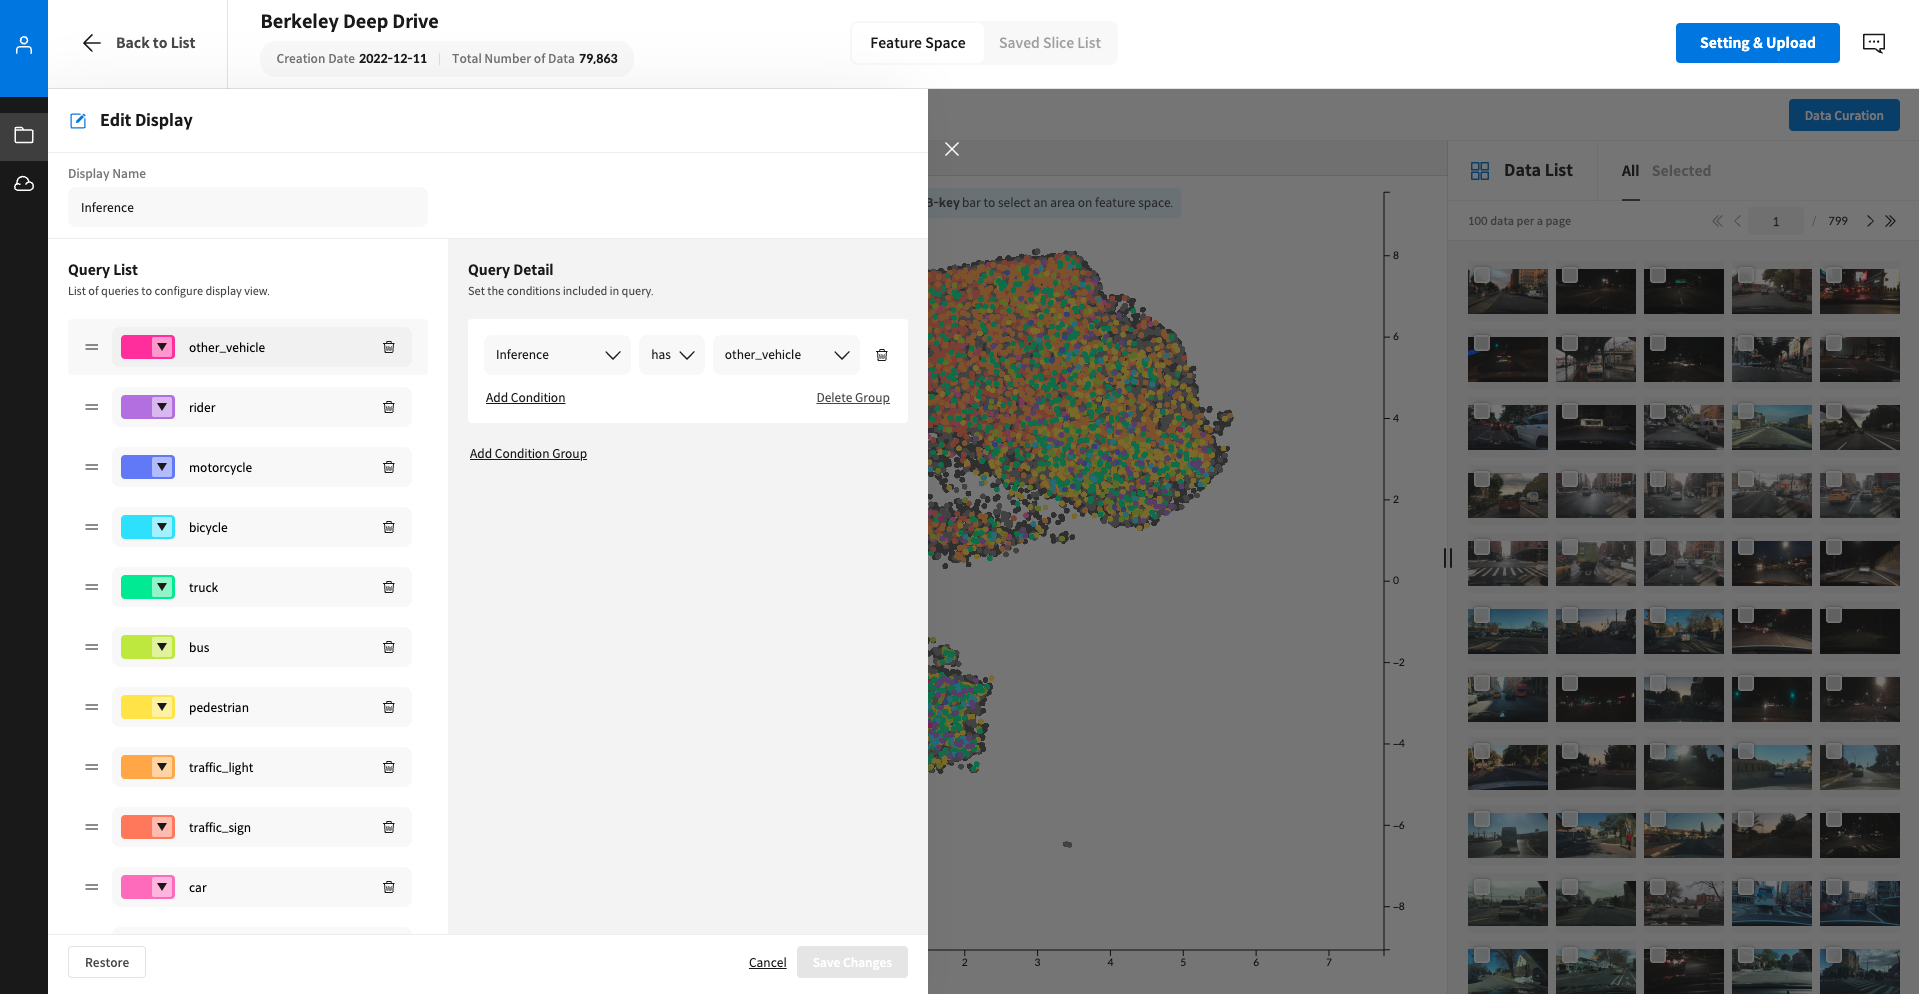Click the Edit Display pencil icon
The width and height of the screenshot is (1919, 994).
coord(78,121)
